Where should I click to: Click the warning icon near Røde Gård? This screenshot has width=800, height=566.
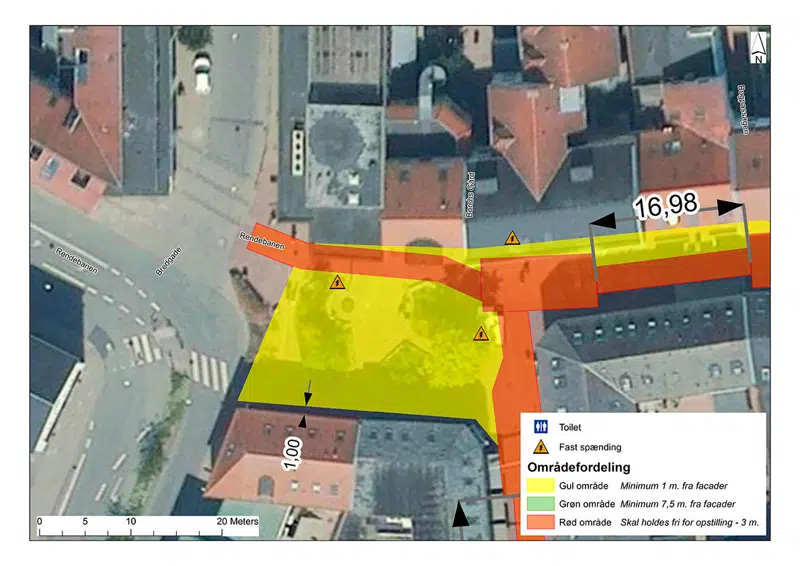(512, 238)
